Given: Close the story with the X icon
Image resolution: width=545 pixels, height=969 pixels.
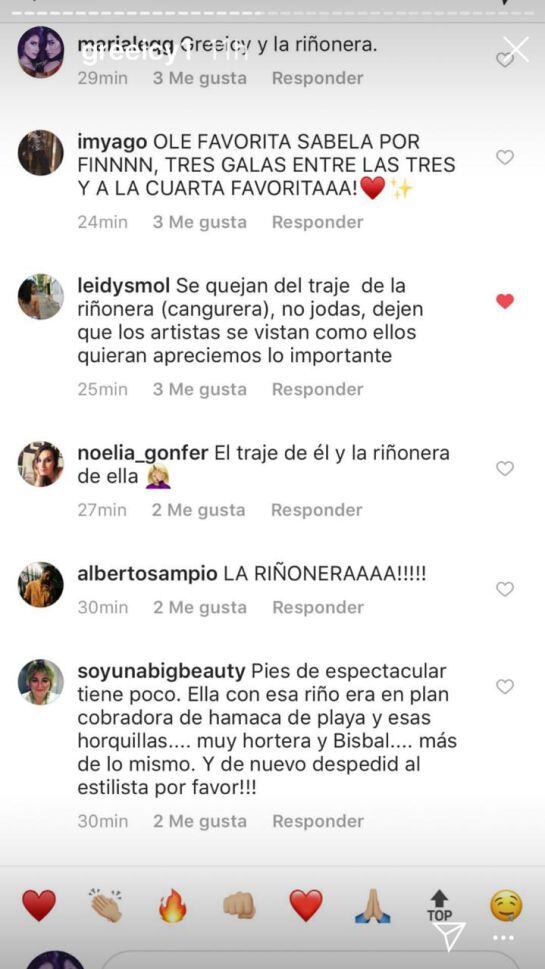Looking at the screenshot, I should (516, 49).
